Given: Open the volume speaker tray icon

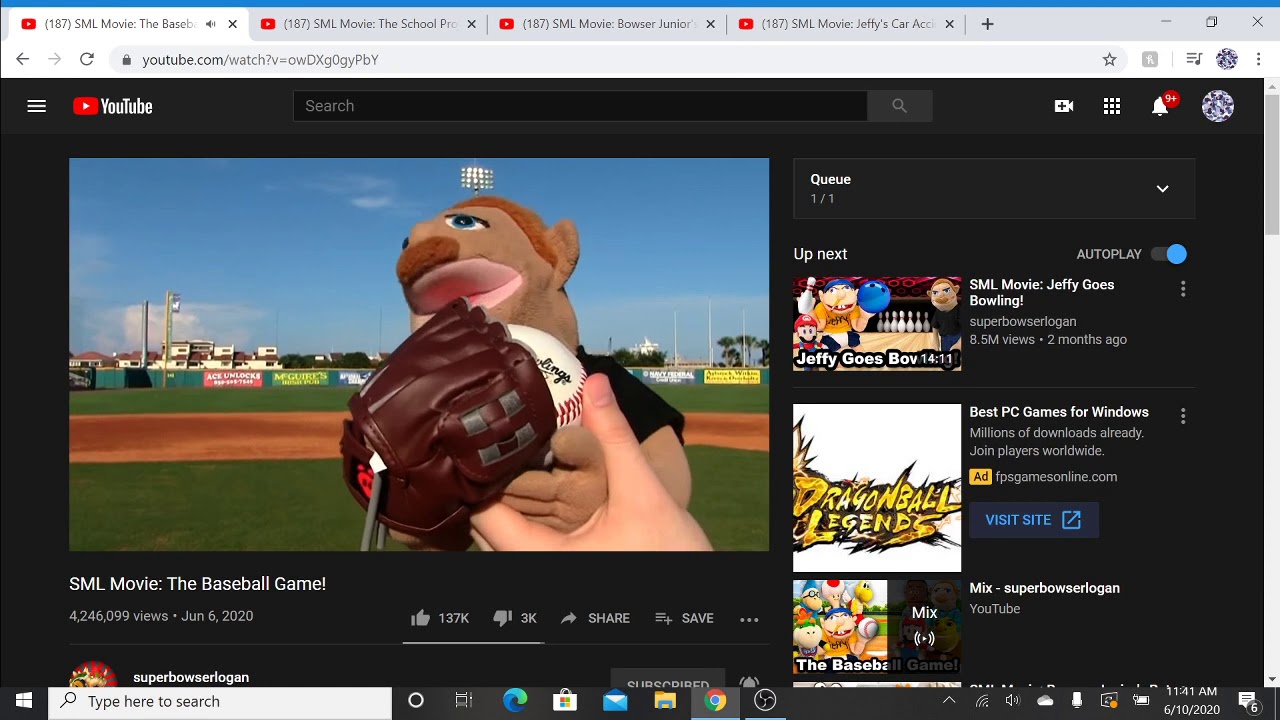Looking at the screenshot, I should [x=1012, y=701].
